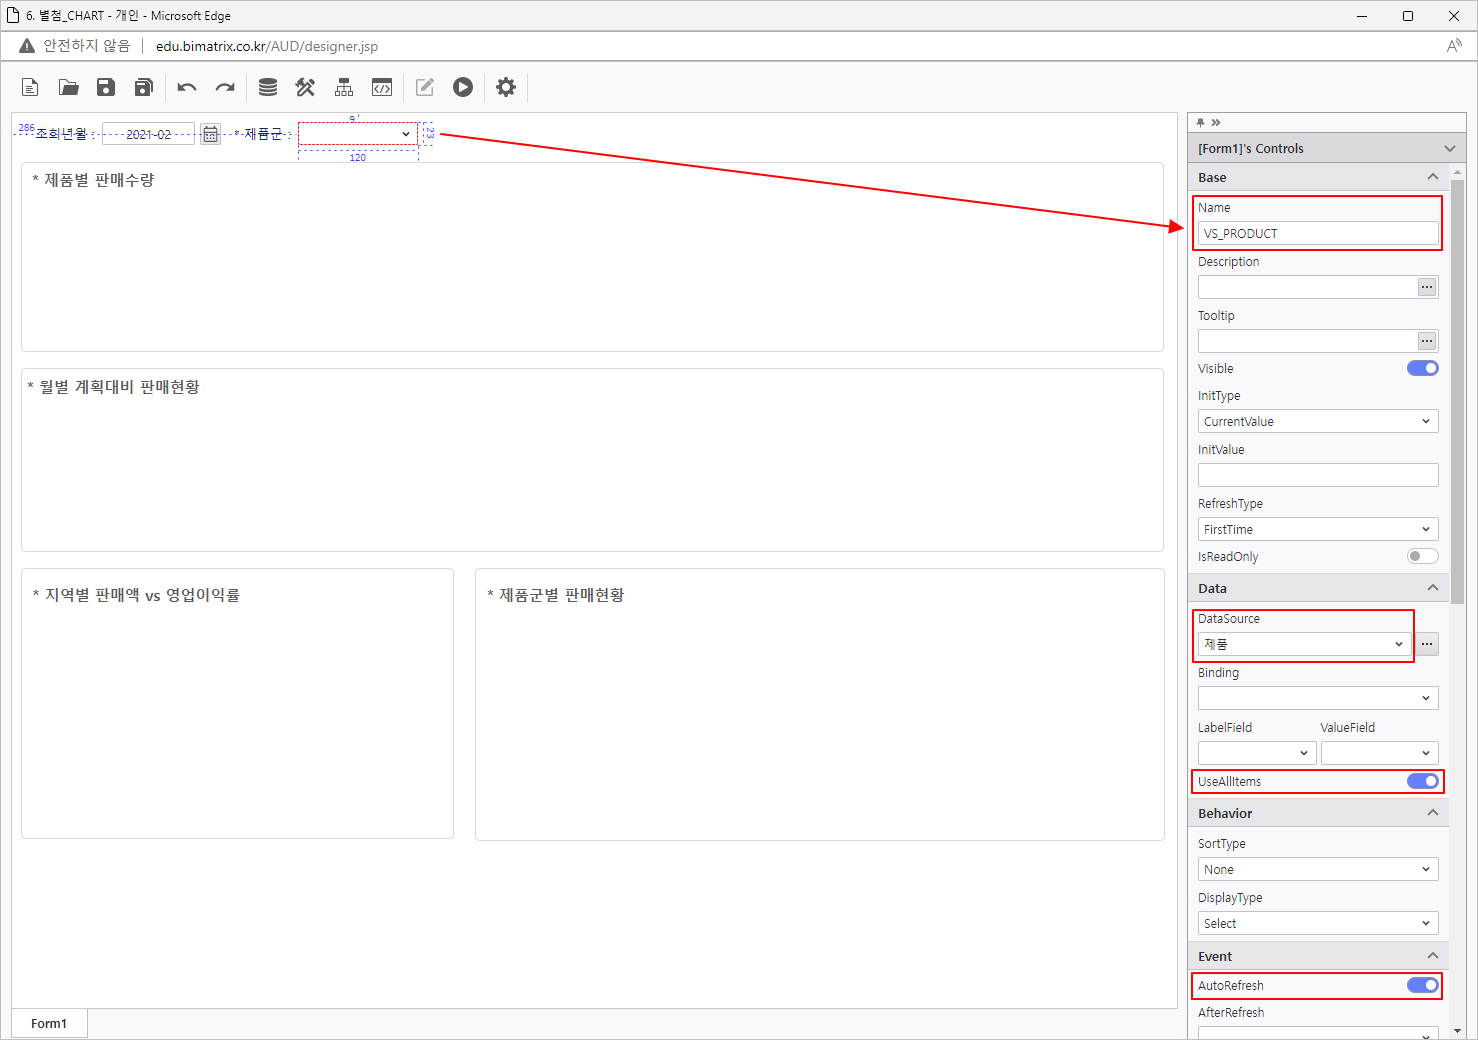Image resolution: width=1478 pixels, height=1040 pixels.
Task: Click the save disk icon
Action: [106, 88]
